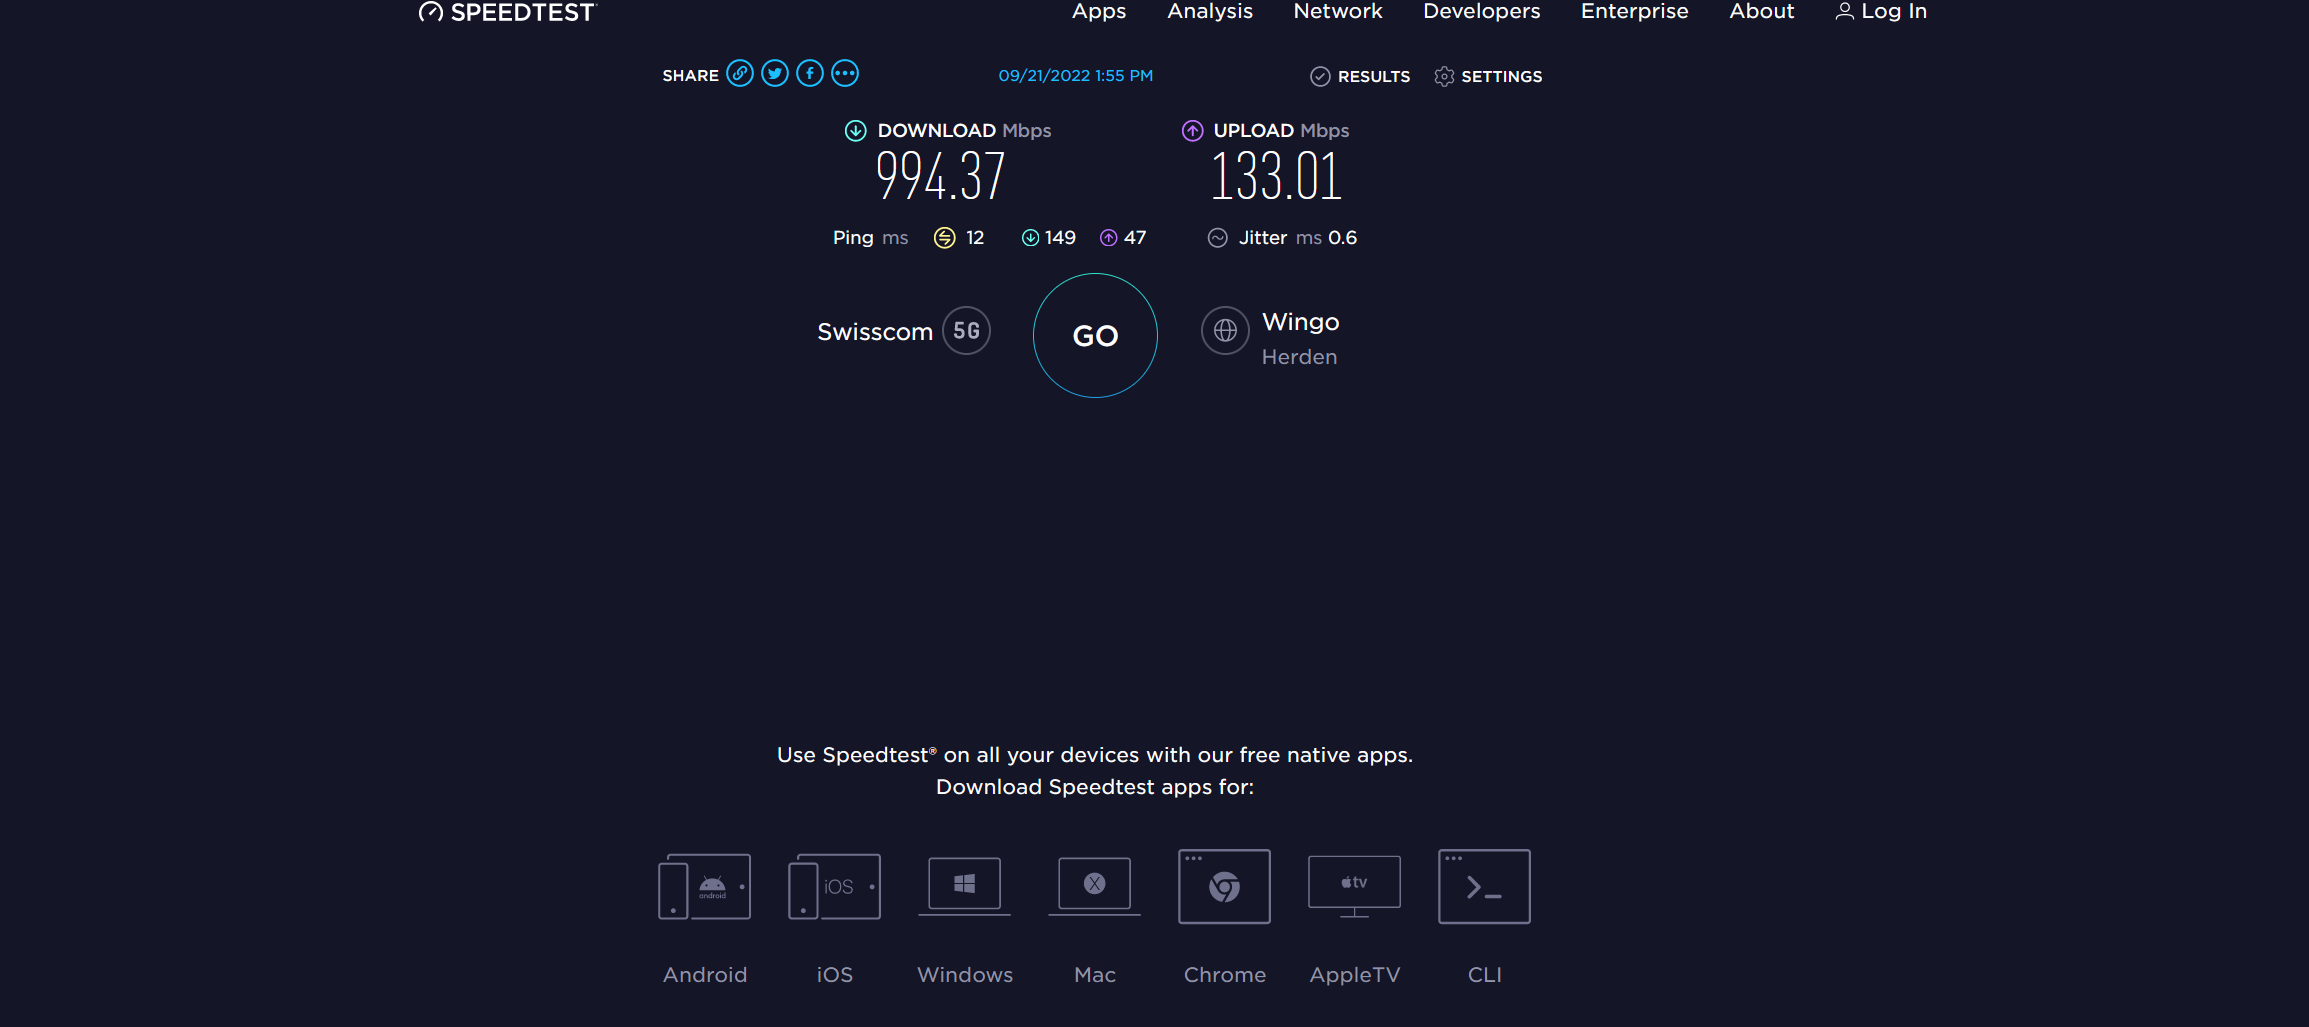Viewport: 2309px width, 1027px height.
Task: Open the Chrome extension icon
Action: point(1225,886)
